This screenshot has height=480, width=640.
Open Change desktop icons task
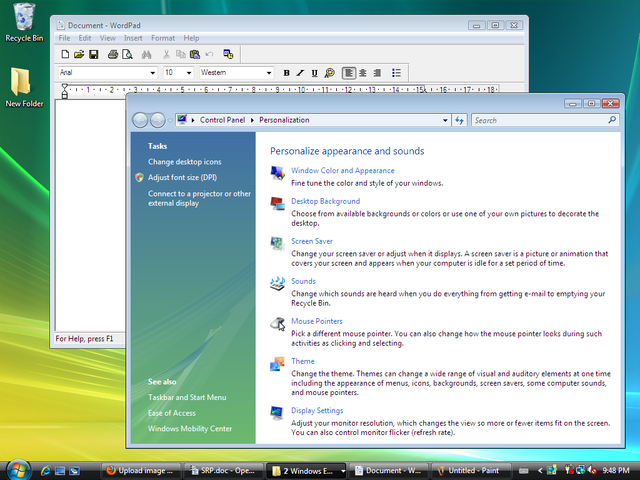184,162
